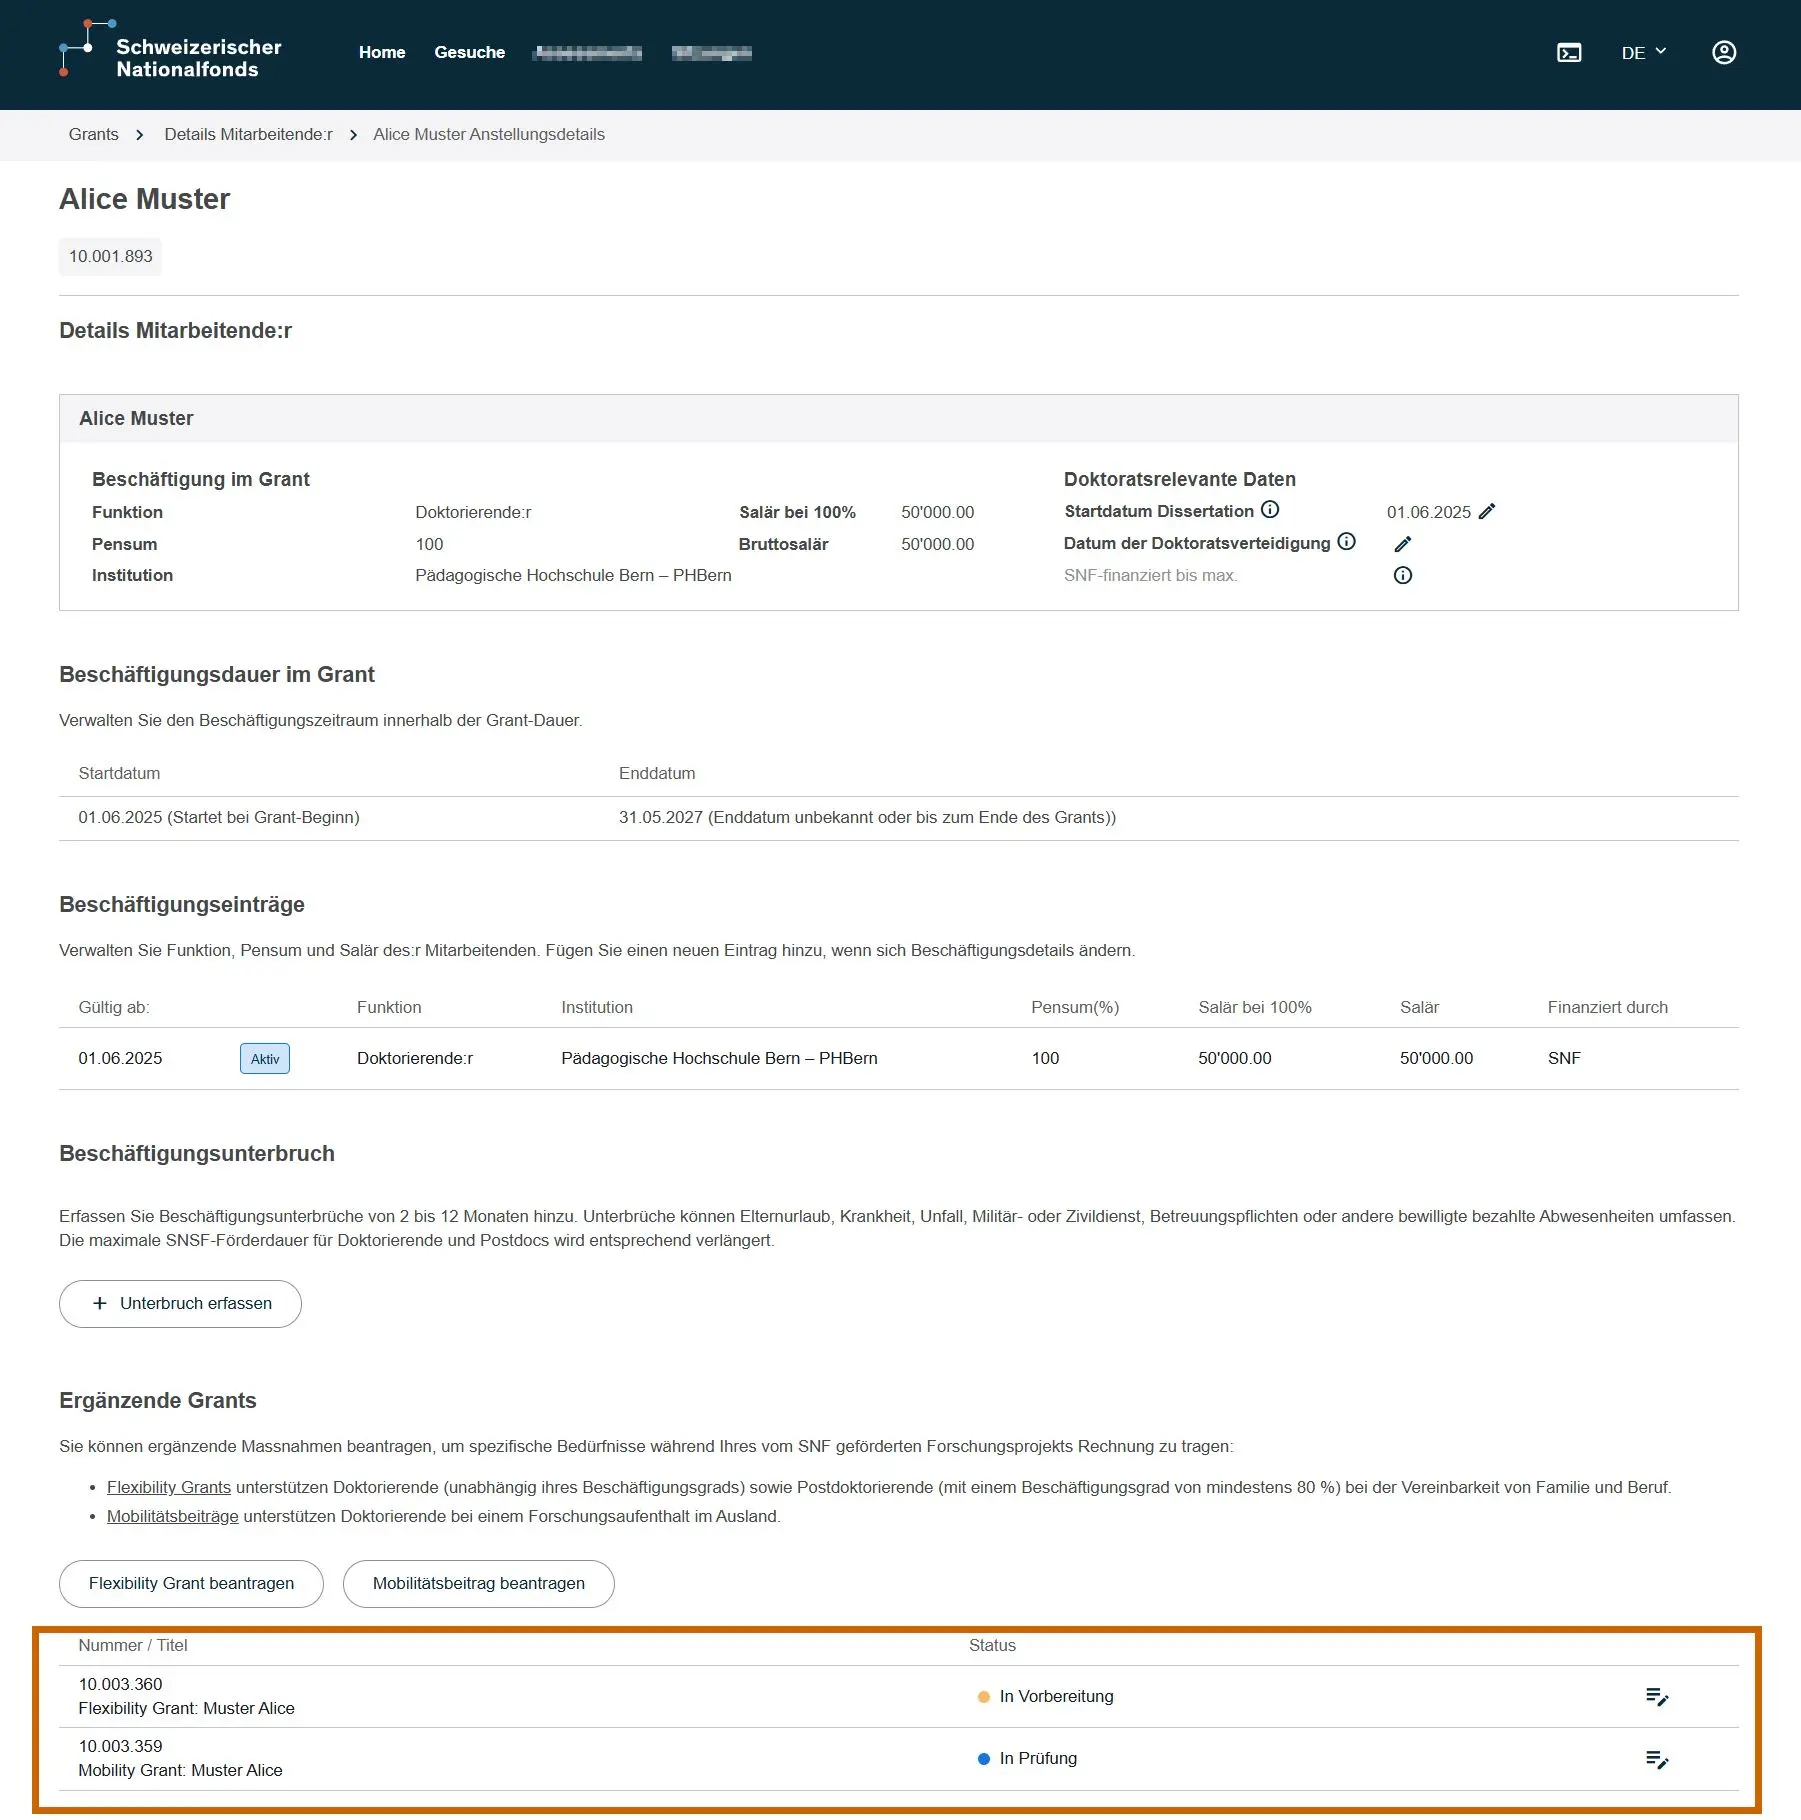
Task: Show info for Datum der Doktoratsverteidigung
Action: pyautogui.click(x=1347, y=542)
